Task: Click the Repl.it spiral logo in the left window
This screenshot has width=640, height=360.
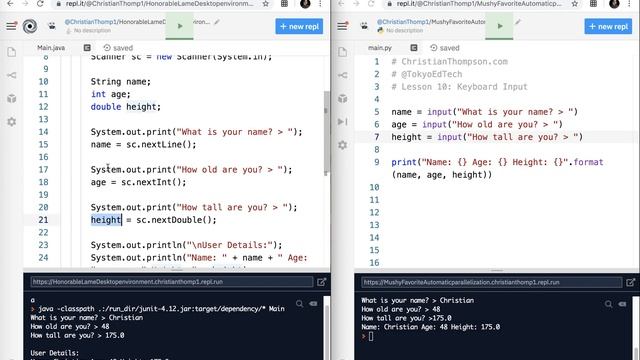Action: (x=30, y=27)
